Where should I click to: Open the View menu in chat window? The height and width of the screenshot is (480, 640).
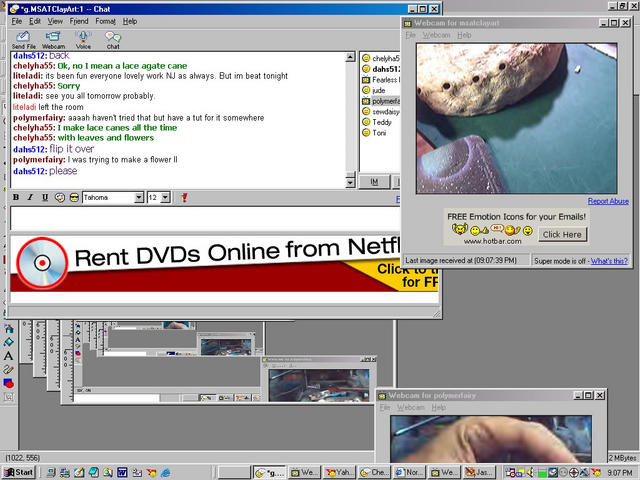55,21
